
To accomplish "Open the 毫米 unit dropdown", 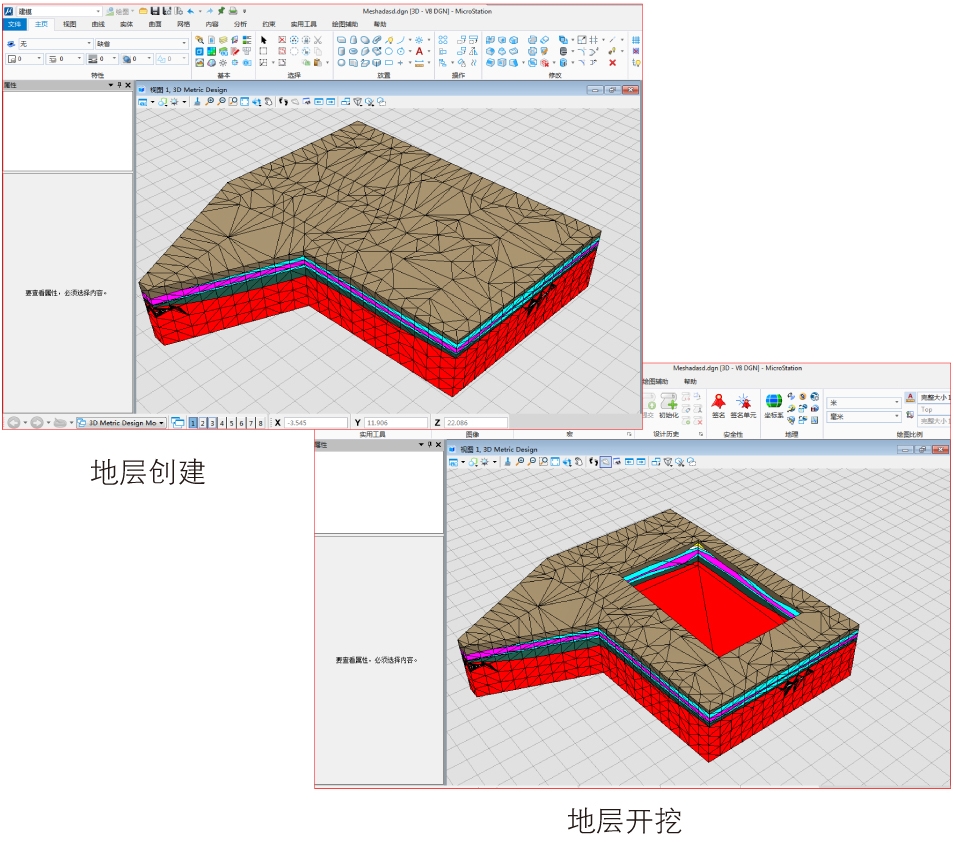I will (x=896, y=416).
